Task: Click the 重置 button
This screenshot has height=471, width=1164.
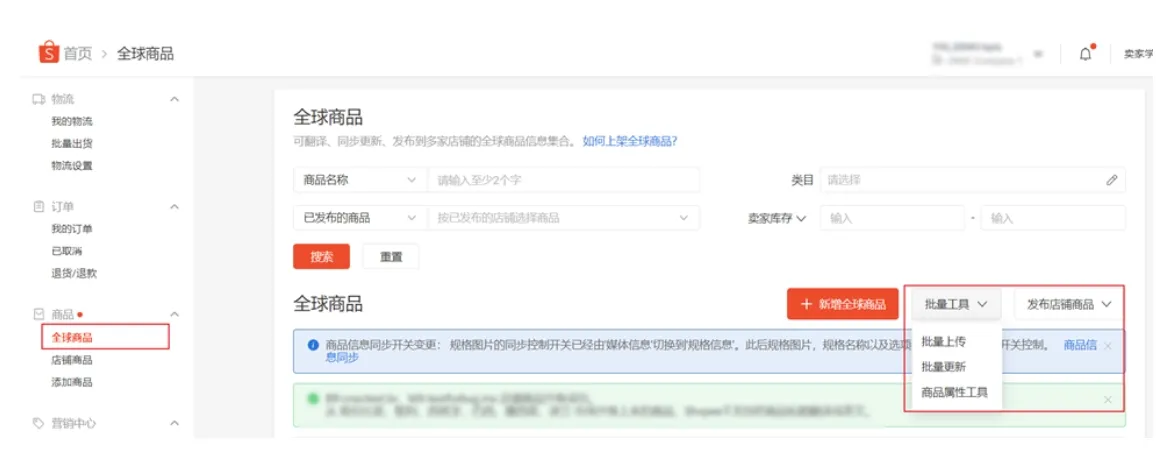Action: [391, 256]
